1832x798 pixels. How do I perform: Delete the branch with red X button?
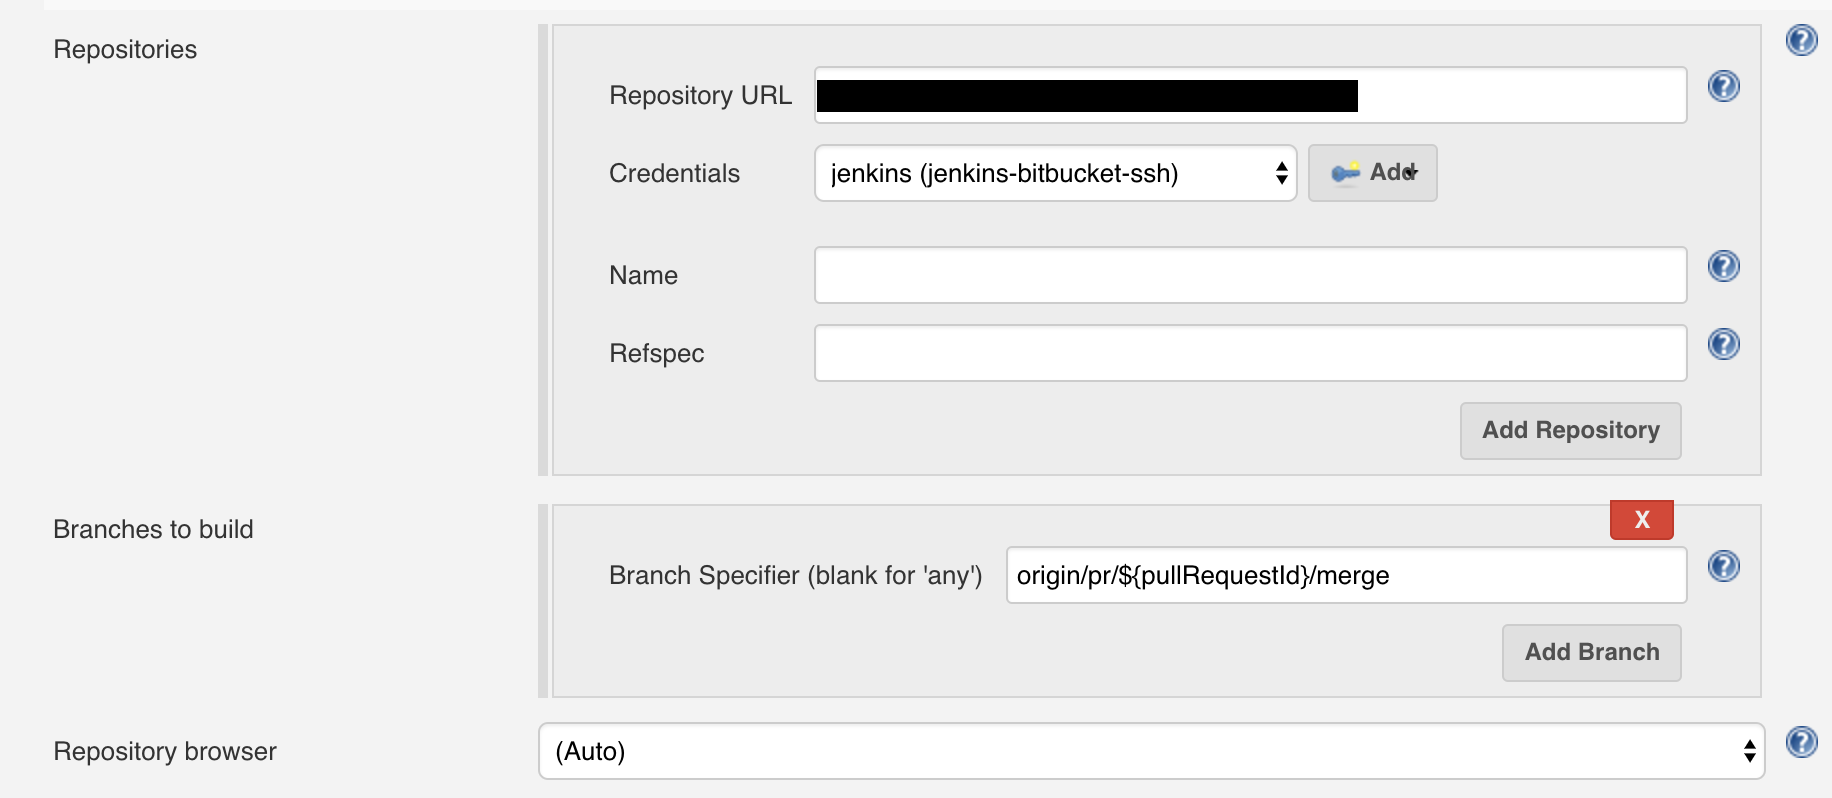click(x=1641, y=519)
